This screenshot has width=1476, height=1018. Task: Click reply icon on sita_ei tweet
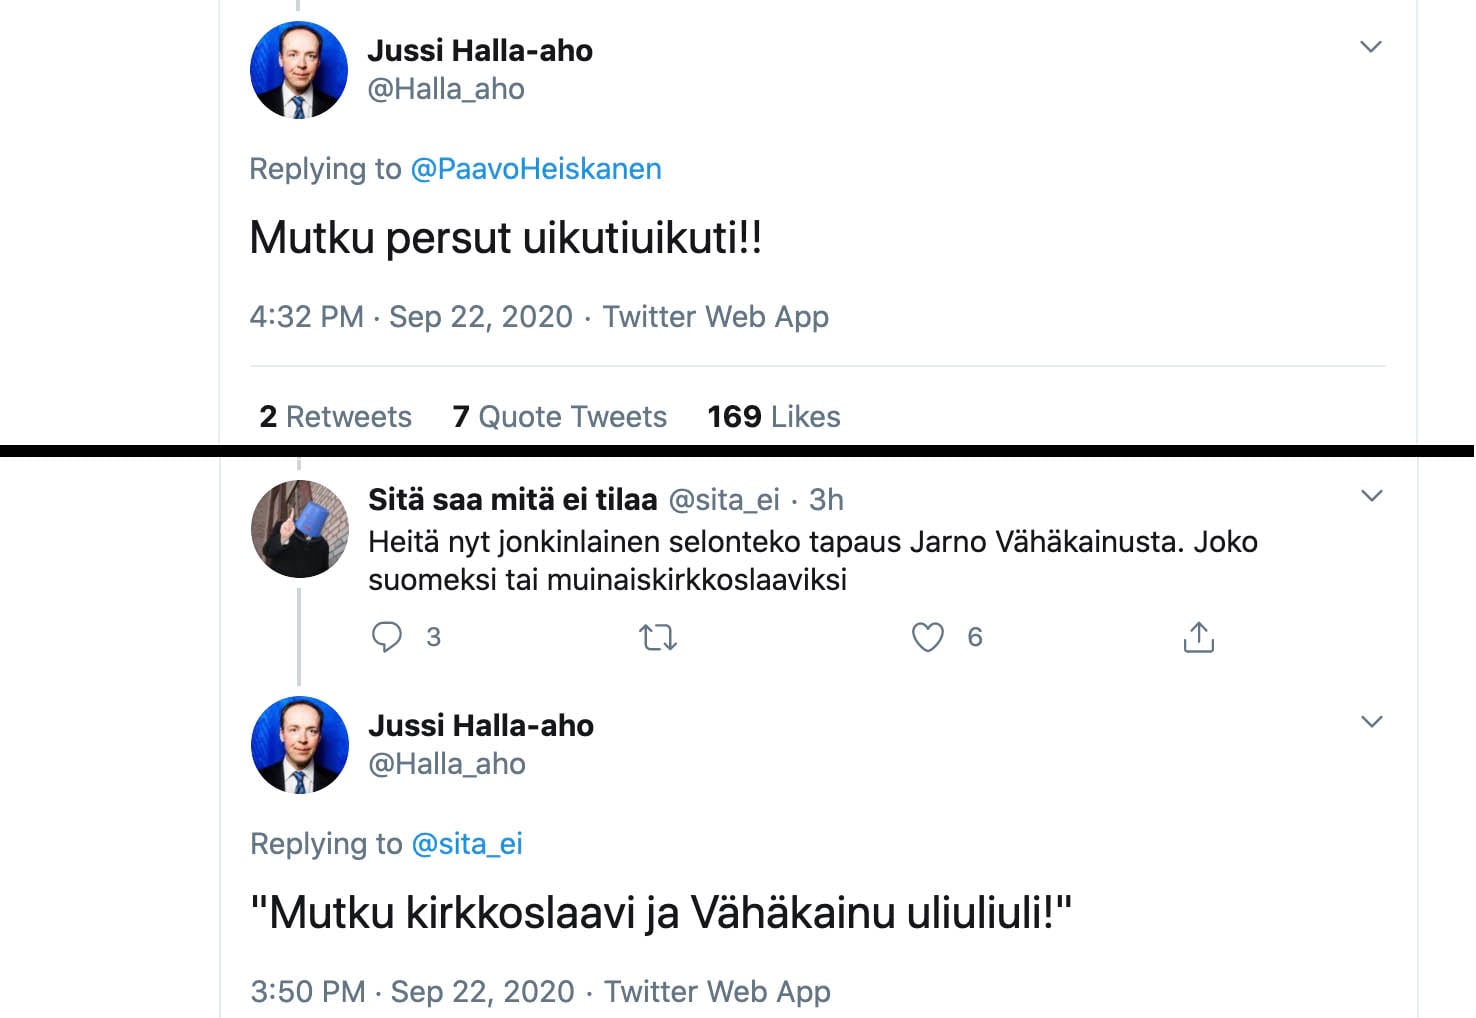387,637
